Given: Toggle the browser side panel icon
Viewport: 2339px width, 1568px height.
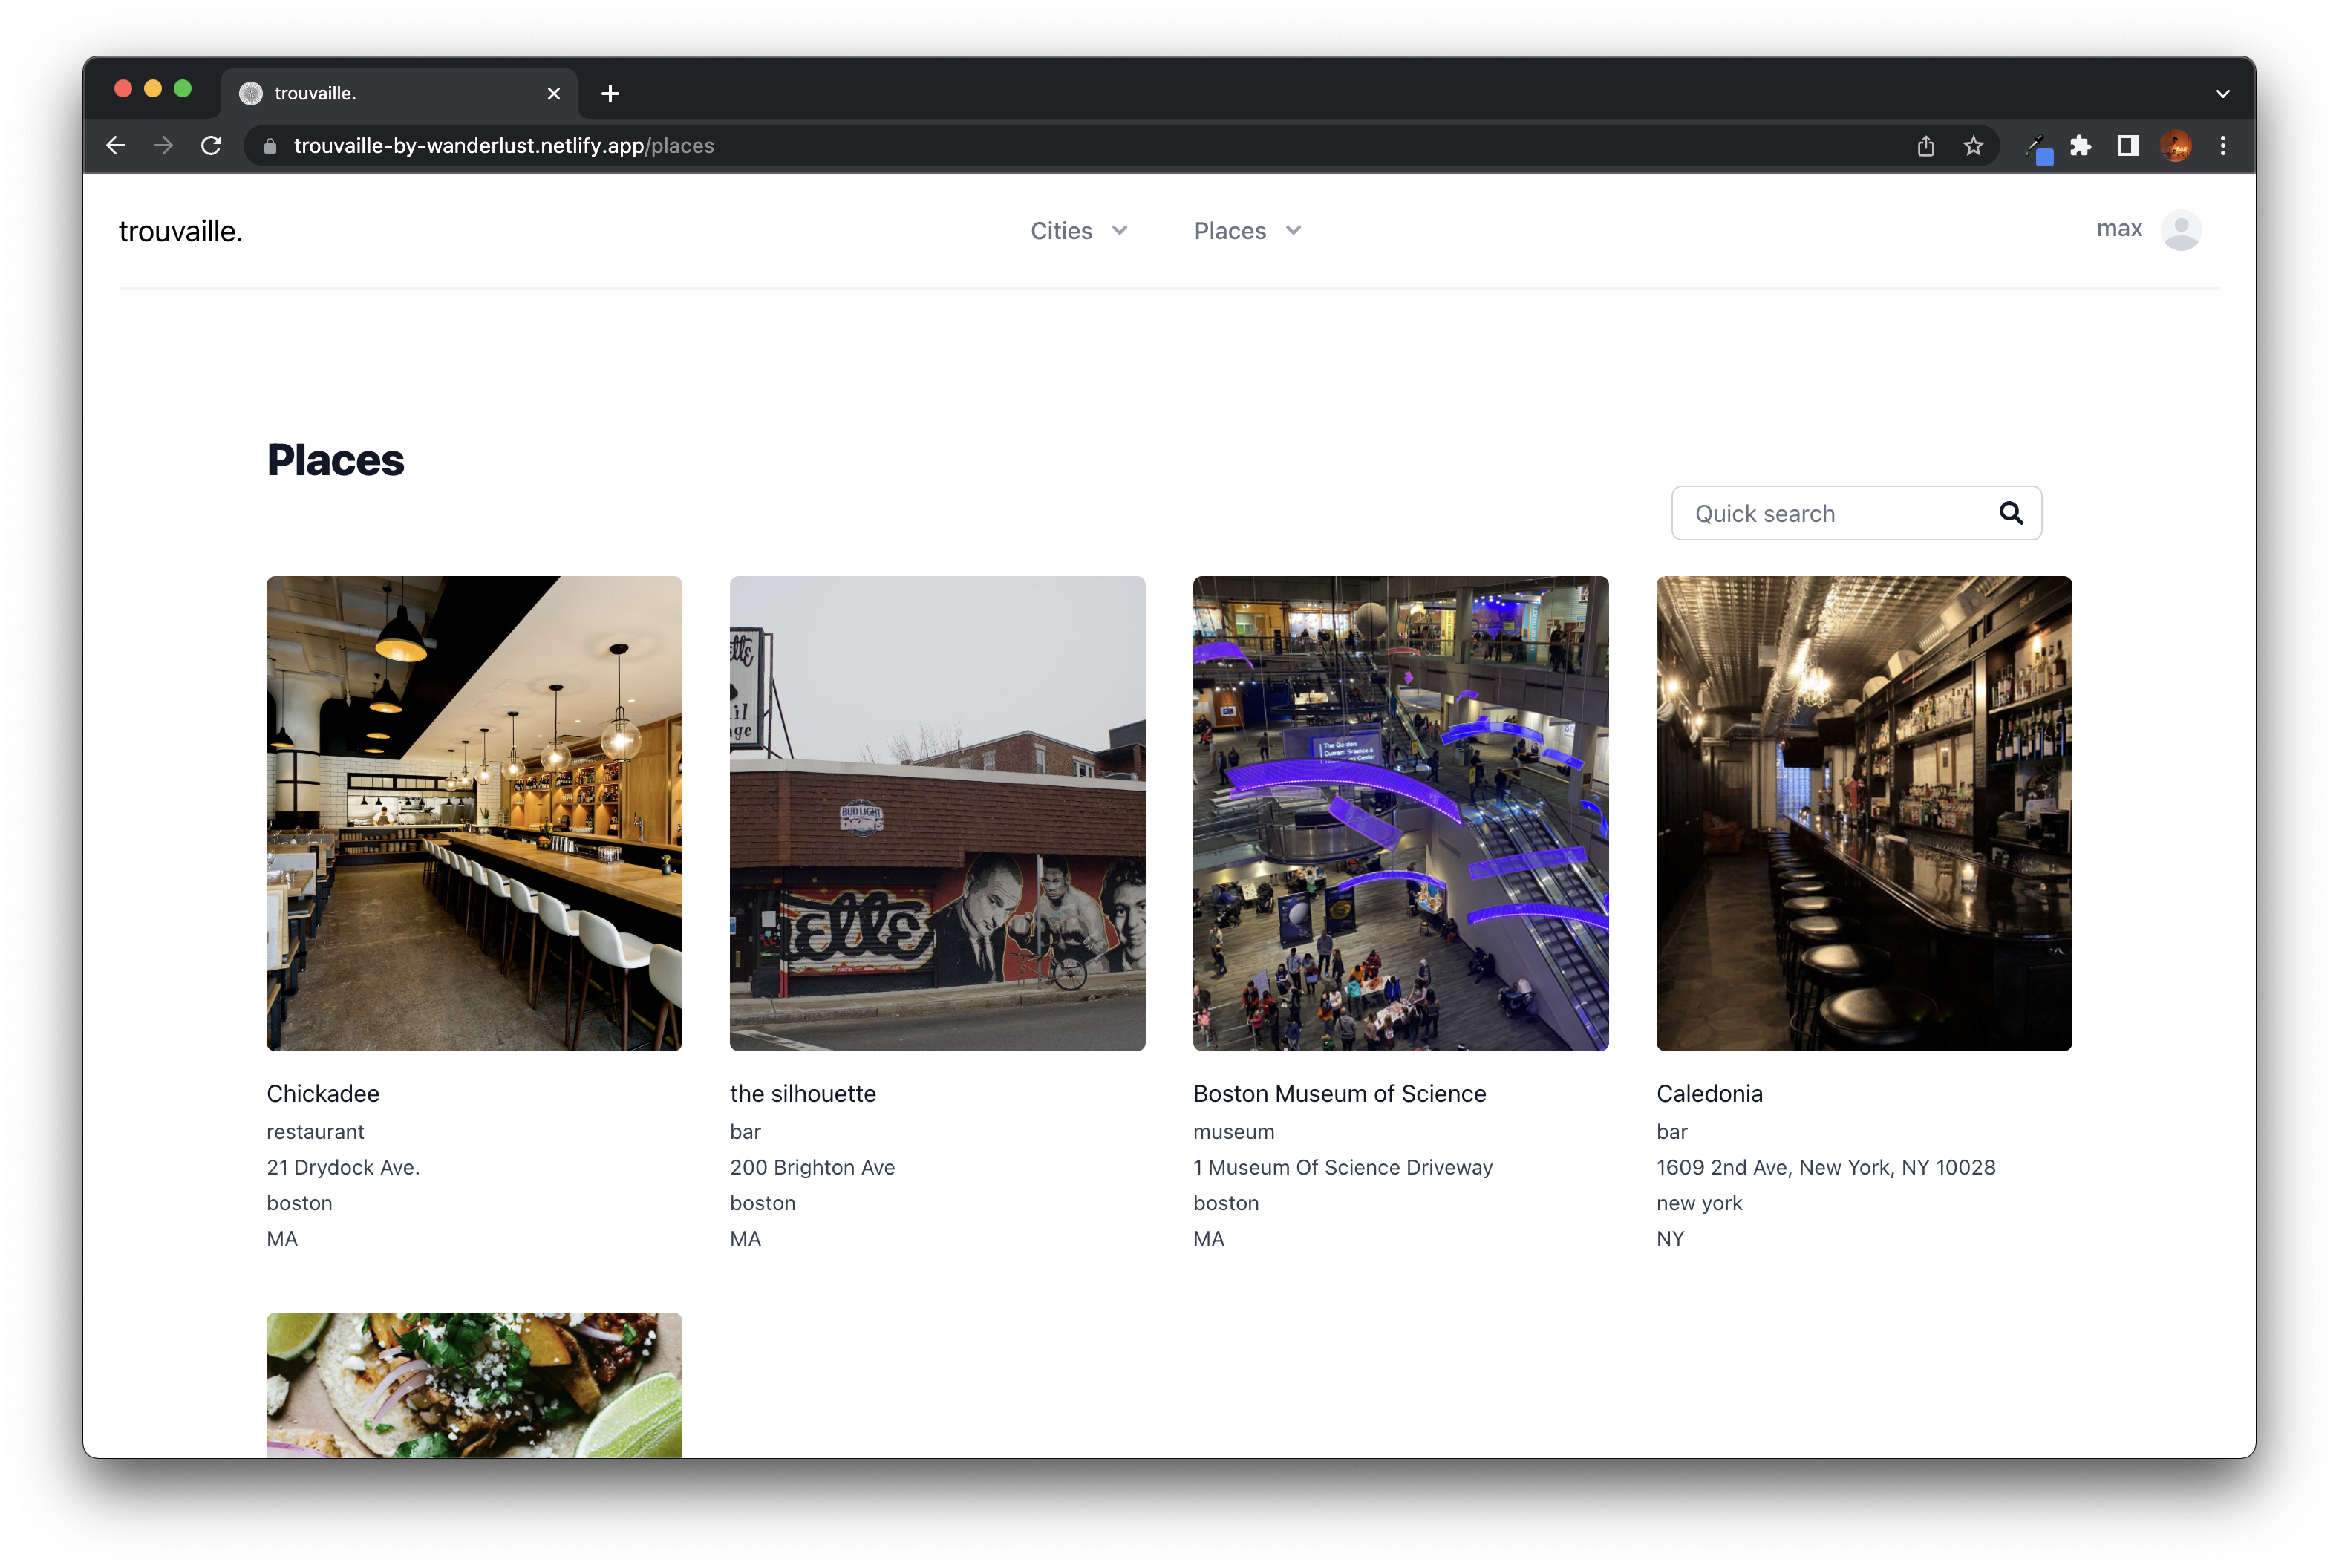Looking at the screenshot, I should click(x=2127, y=146).
